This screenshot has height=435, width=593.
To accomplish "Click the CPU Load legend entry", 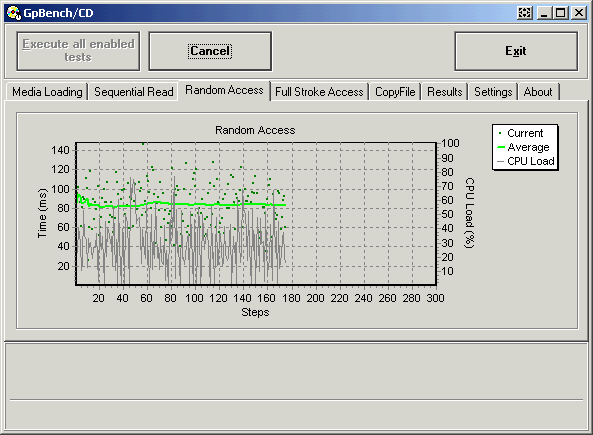I will (x=526, y=161).
